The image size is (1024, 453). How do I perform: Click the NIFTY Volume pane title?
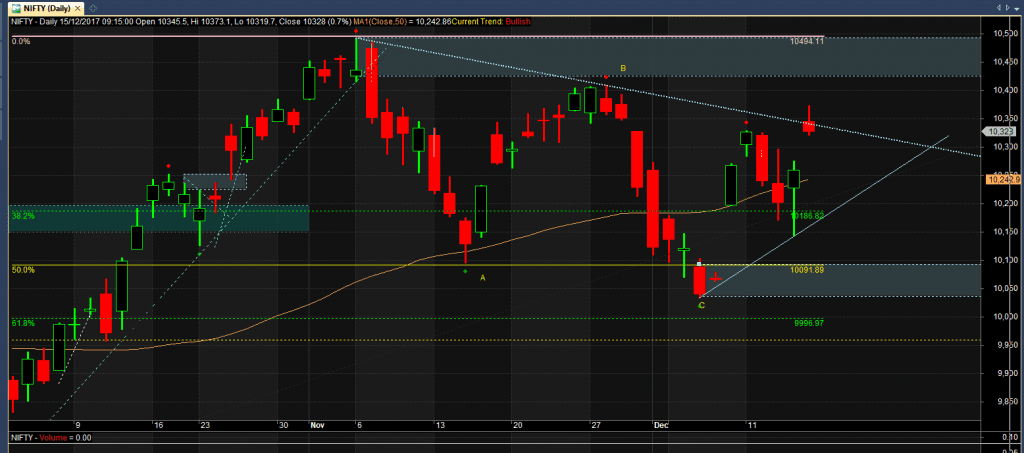(x=51, y=438)
